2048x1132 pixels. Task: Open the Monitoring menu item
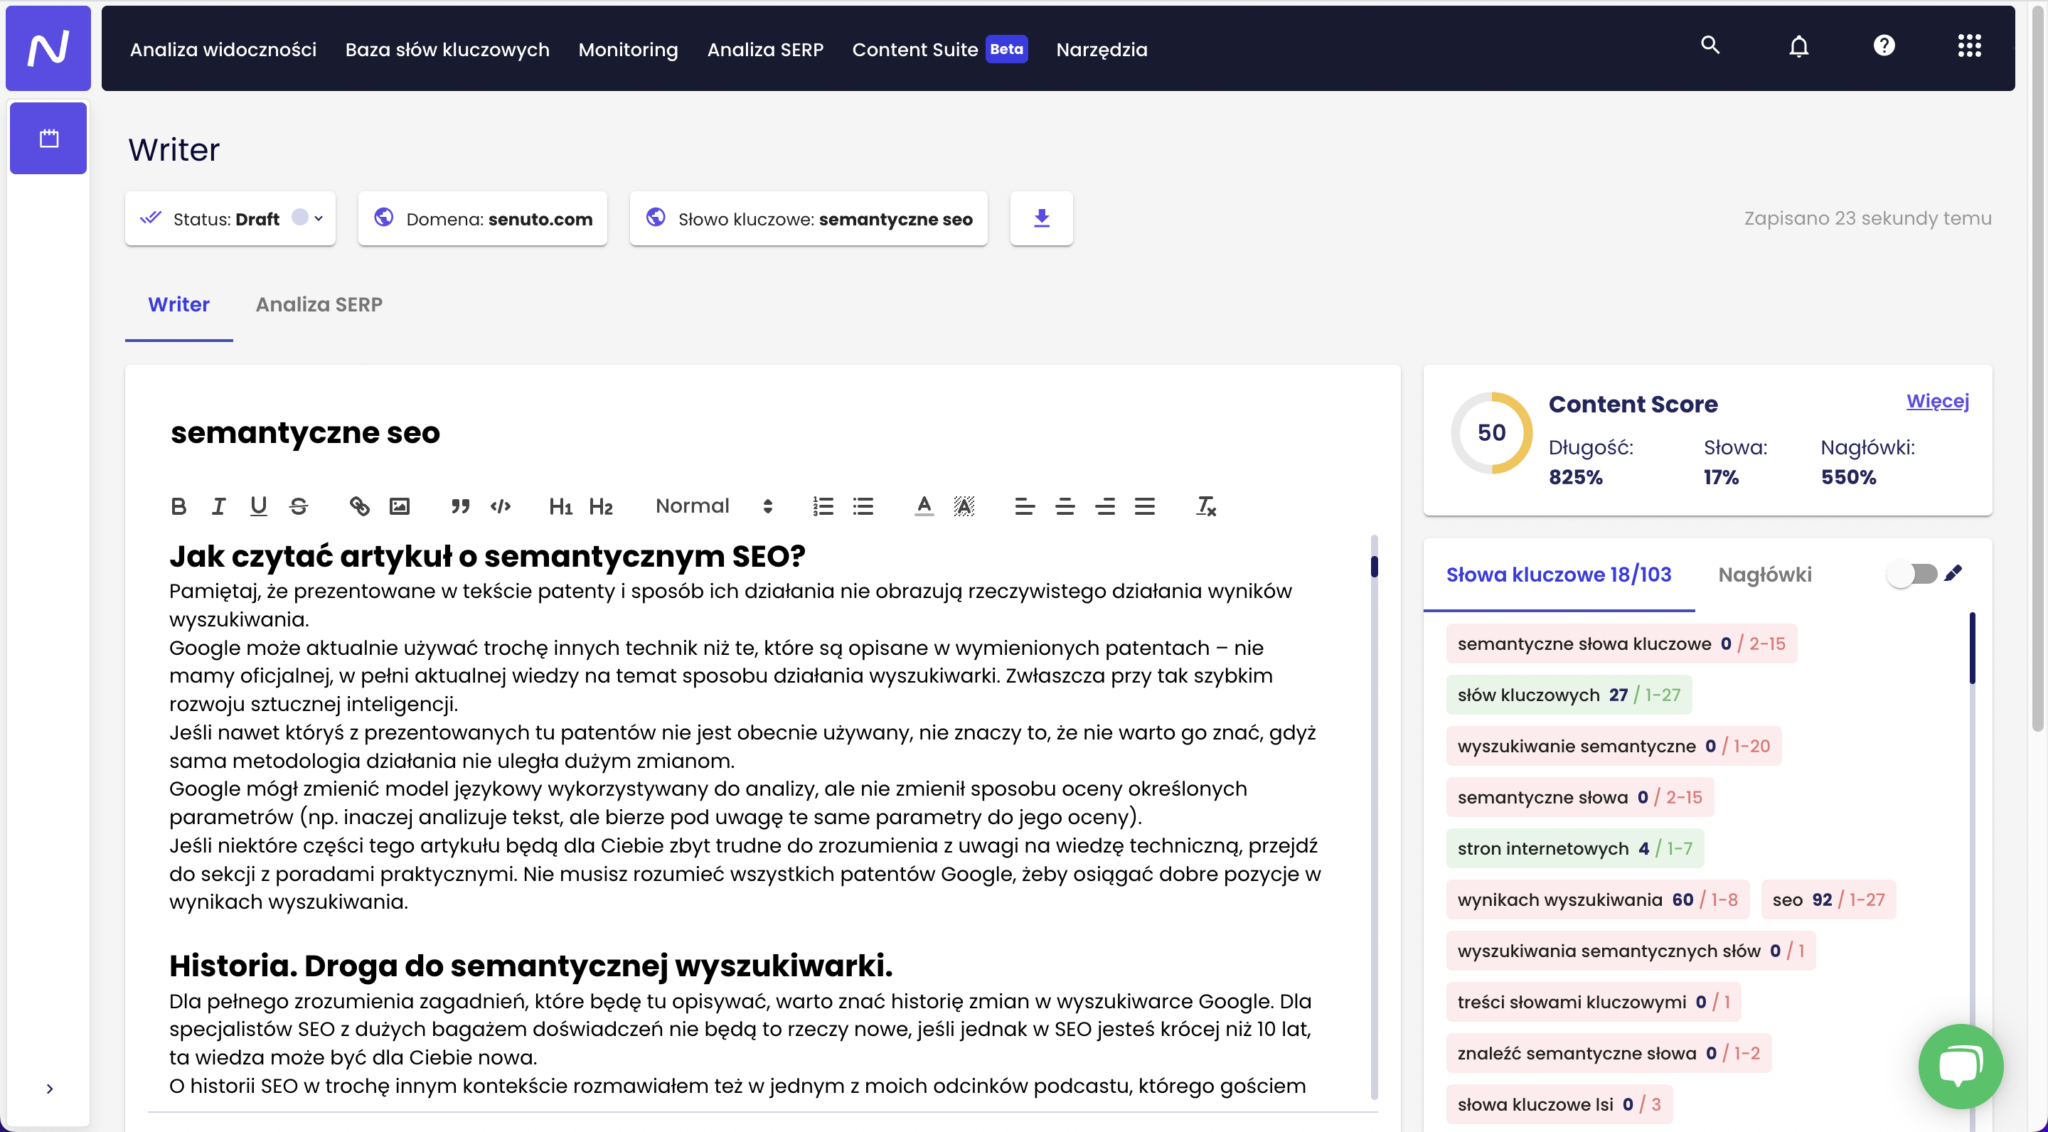[628, 49]
